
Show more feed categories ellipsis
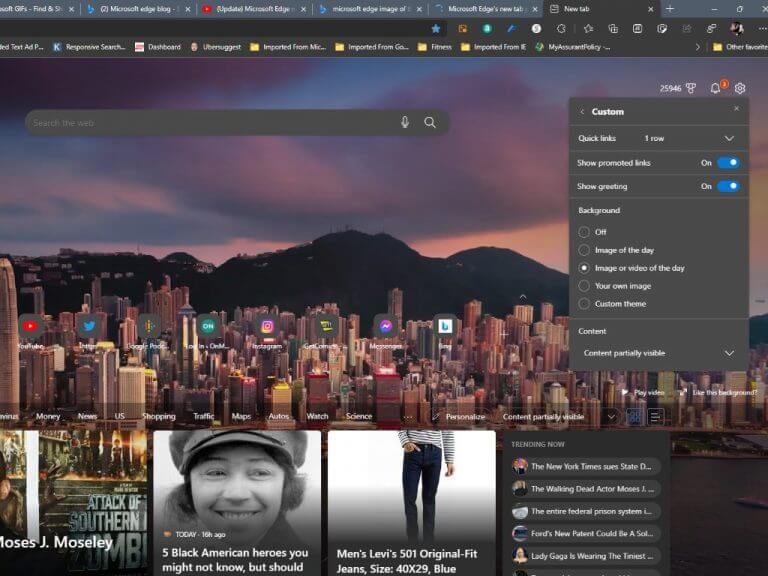click(x=408, y=417)
